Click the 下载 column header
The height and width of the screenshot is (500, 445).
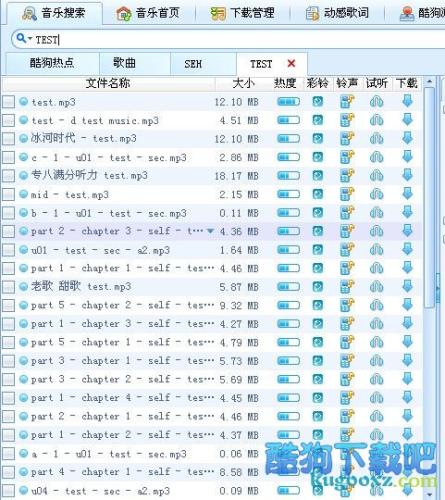click(x=407, y=83)
